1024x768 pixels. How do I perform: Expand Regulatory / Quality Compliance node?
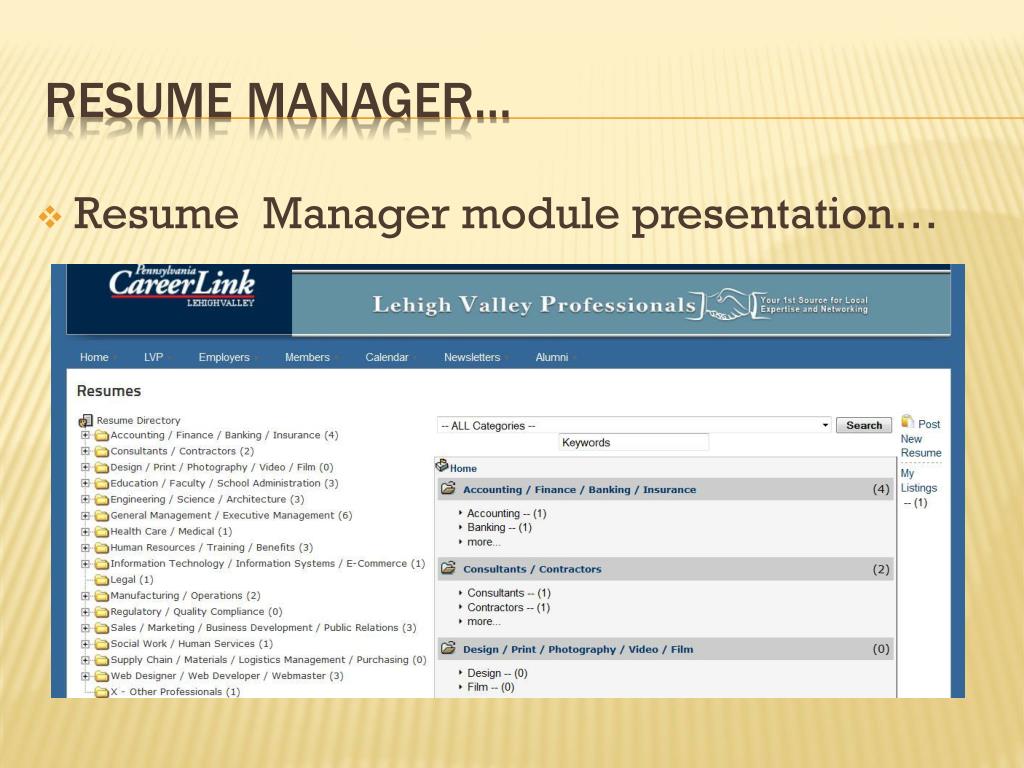(85, 612)
